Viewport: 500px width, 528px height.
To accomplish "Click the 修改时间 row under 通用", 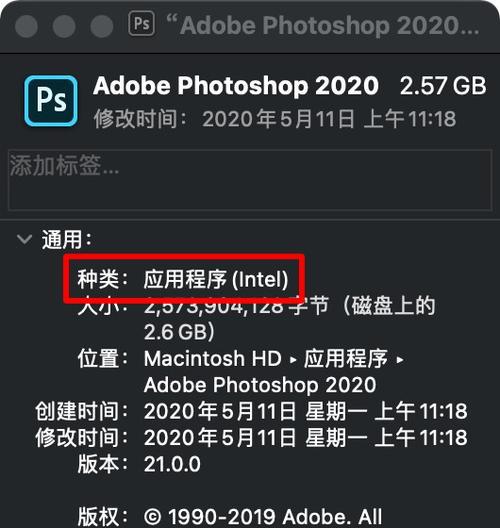I will click(251, 437).
